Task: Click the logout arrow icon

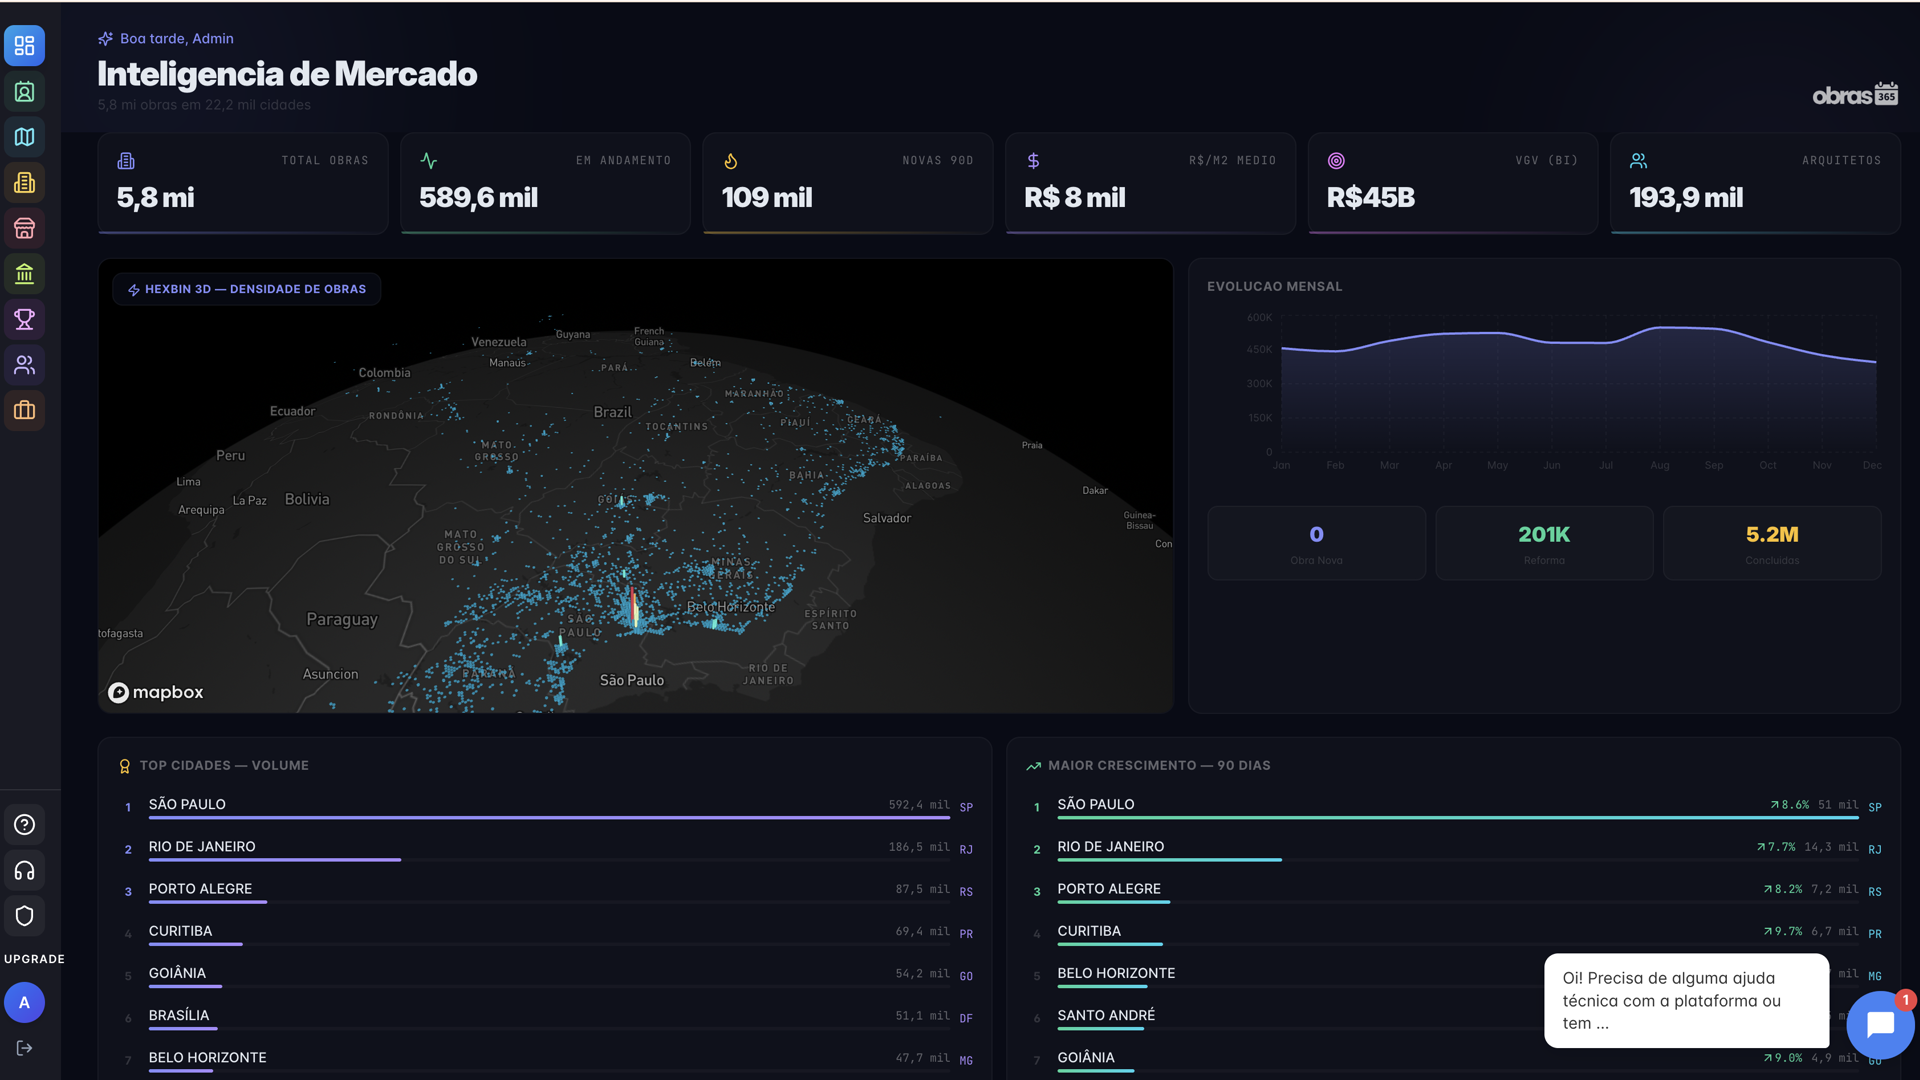Action: pyautogui.click(x=24, y=1048)
